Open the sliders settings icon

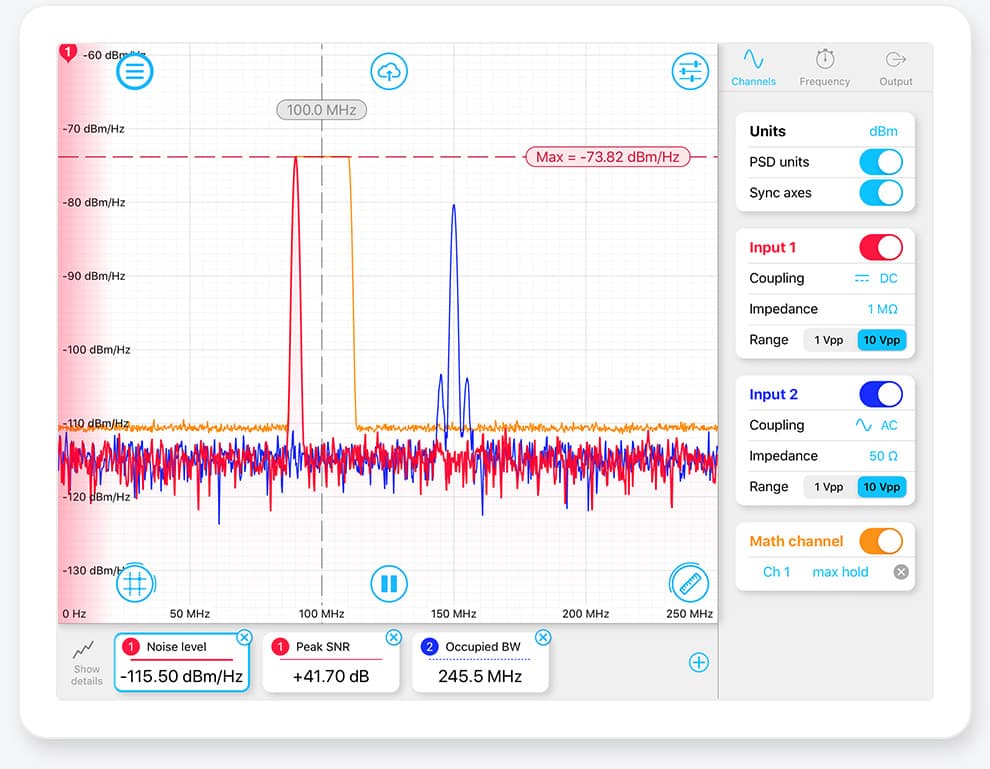[689, 71]
